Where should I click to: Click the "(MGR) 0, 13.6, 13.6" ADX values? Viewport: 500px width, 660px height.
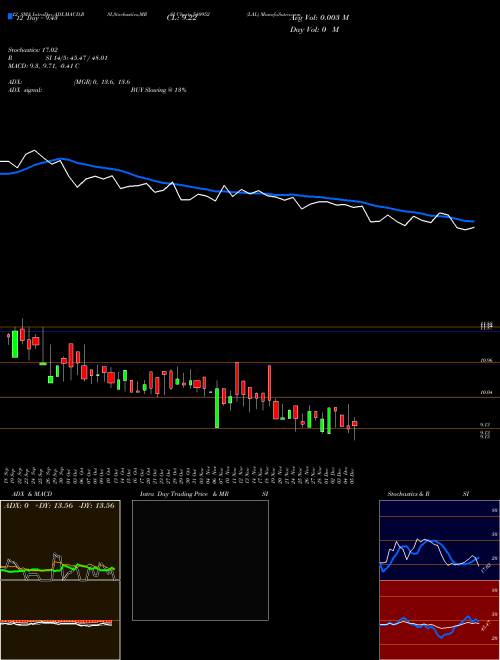(102, 82)
